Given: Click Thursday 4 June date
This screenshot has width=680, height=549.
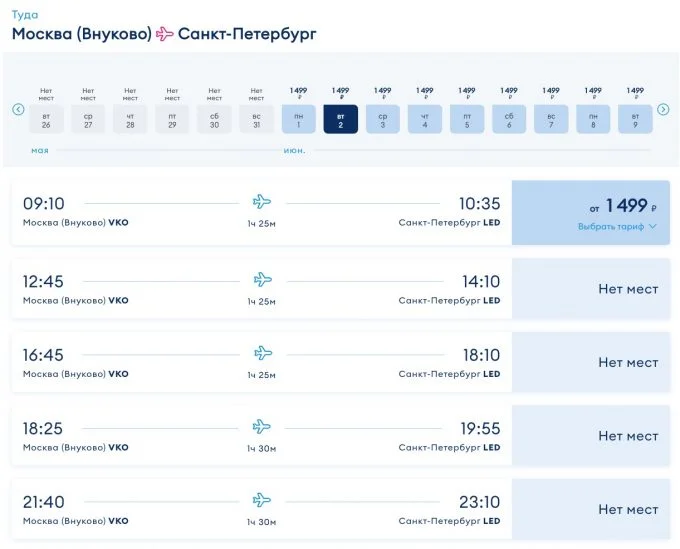Looking at the screenshot, I should pyautogui.click(x=425, y=119).
